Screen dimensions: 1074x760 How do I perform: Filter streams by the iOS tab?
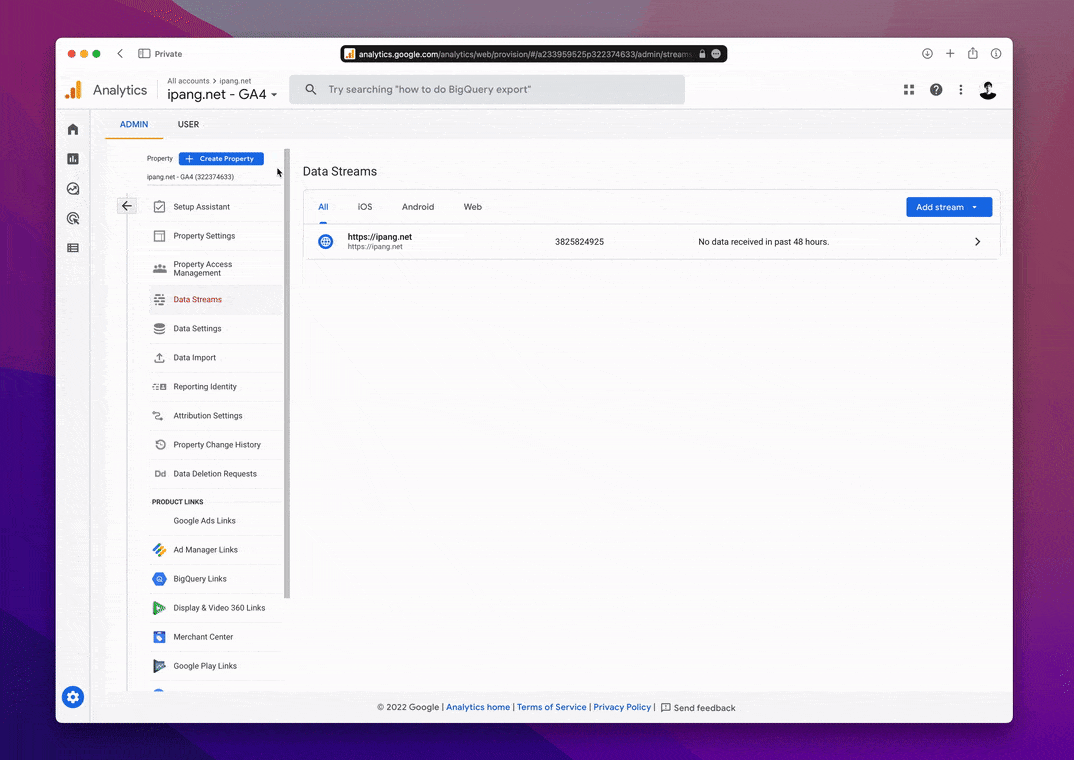pos(365,207)
